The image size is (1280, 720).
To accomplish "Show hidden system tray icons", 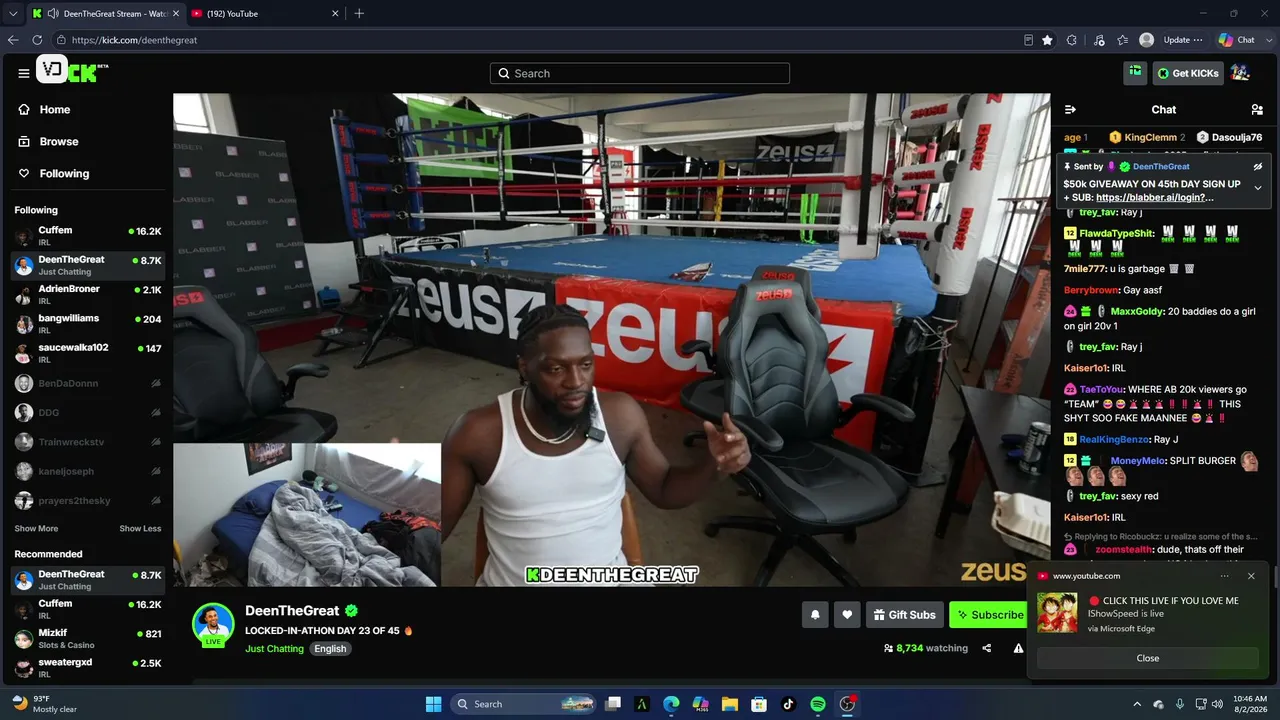I will click(x=1137, y=704).
